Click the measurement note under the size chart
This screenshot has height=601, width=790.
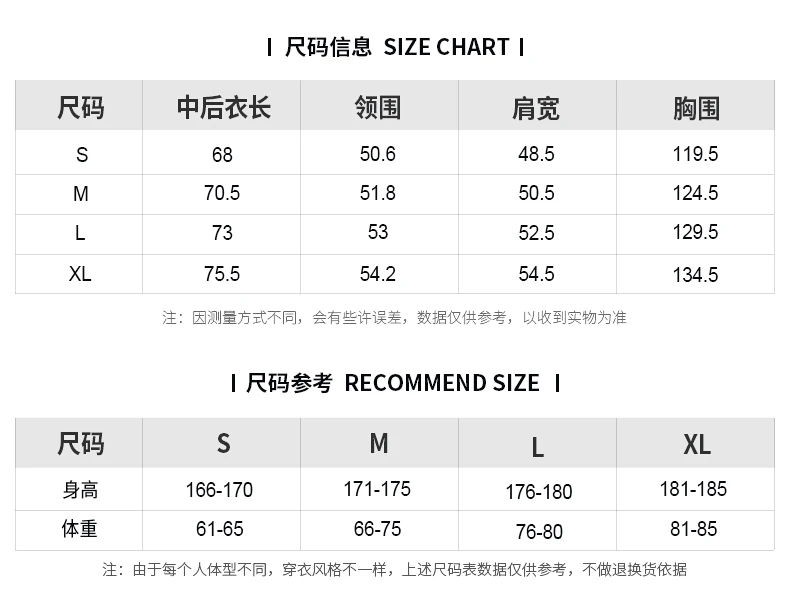[x=394, y=318]
